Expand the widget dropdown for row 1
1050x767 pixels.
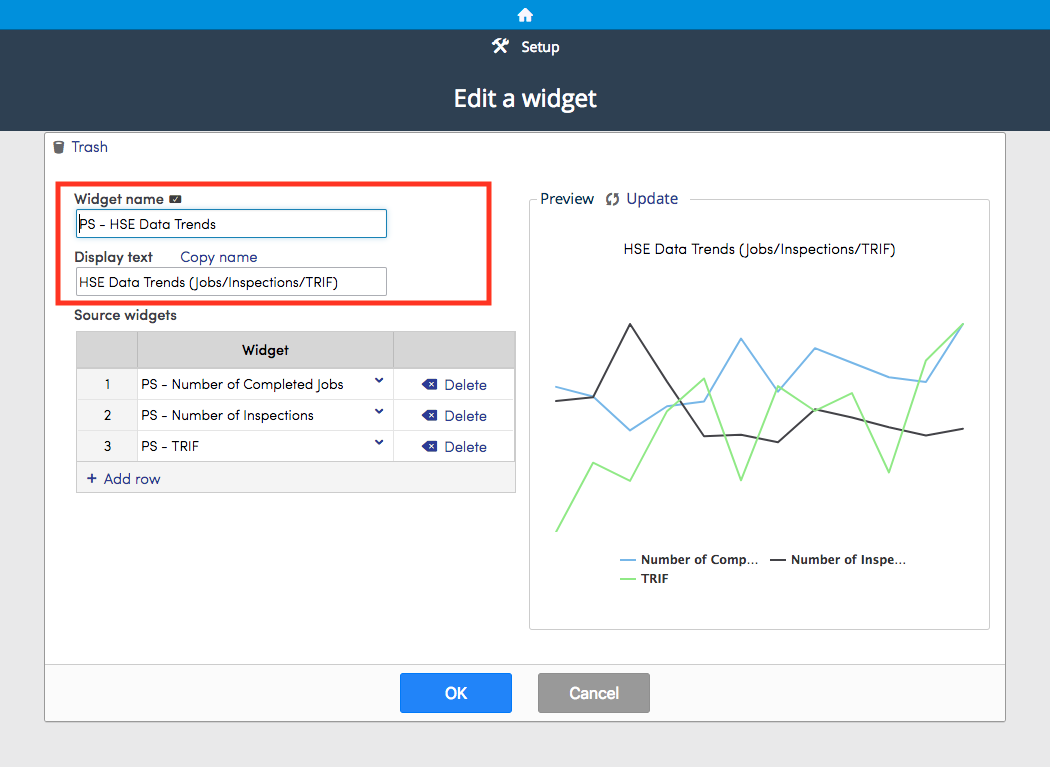(x=379, y=381)
